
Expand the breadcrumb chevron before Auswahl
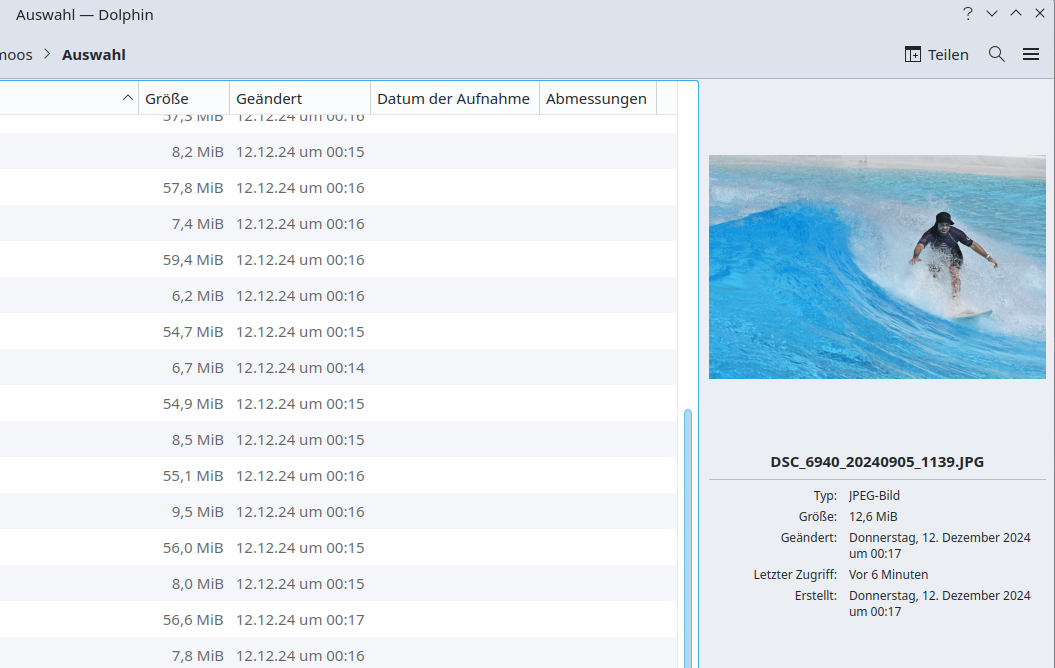point(47,54)
